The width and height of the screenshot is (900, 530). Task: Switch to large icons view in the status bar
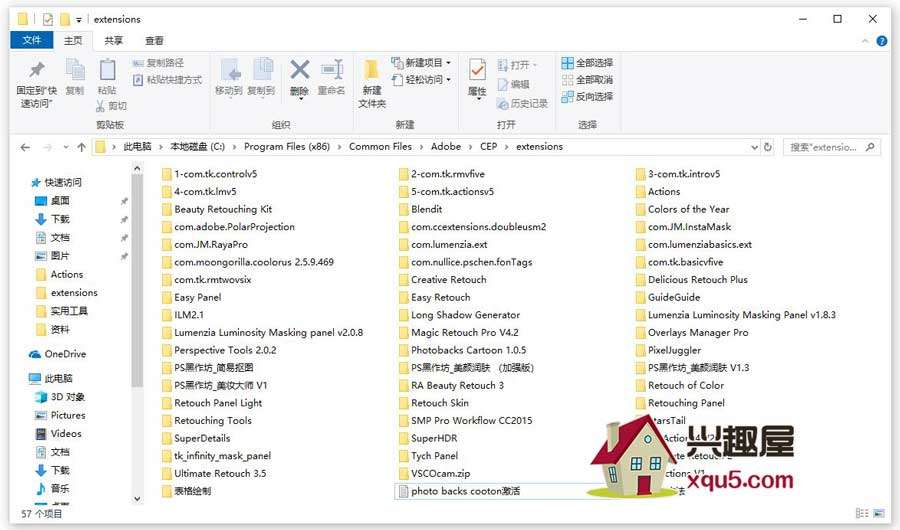click(879, 513)
